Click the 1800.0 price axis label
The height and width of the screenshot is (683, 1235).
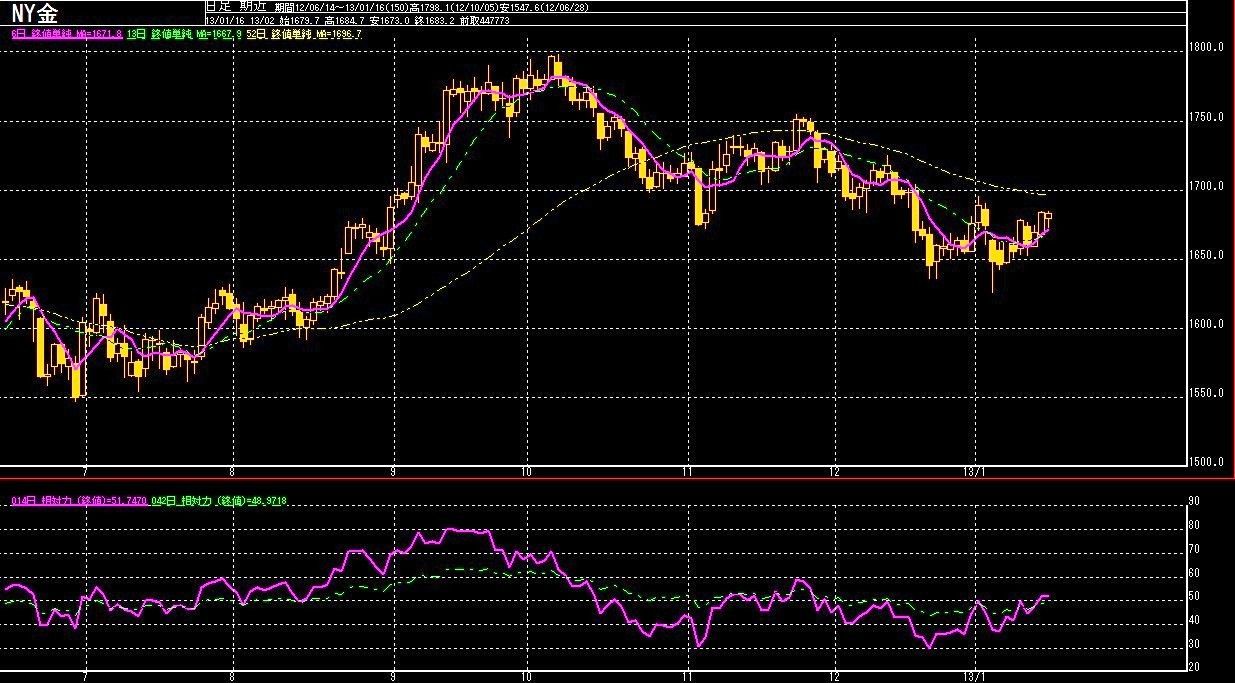1208,48
